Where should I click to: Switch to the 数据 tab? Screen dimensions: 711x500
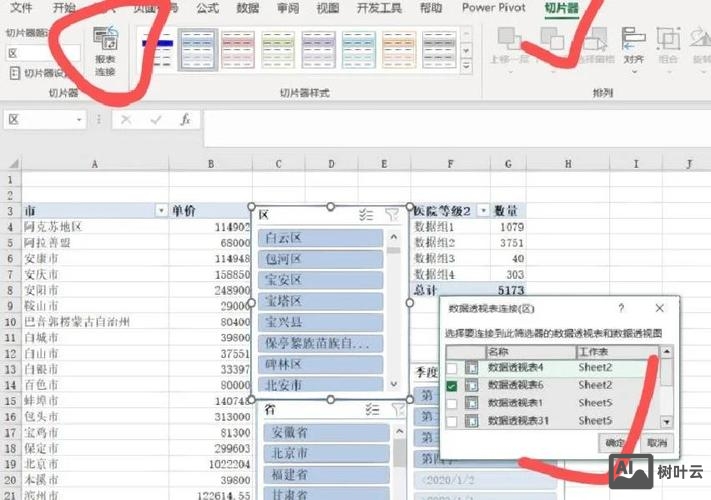248,8
